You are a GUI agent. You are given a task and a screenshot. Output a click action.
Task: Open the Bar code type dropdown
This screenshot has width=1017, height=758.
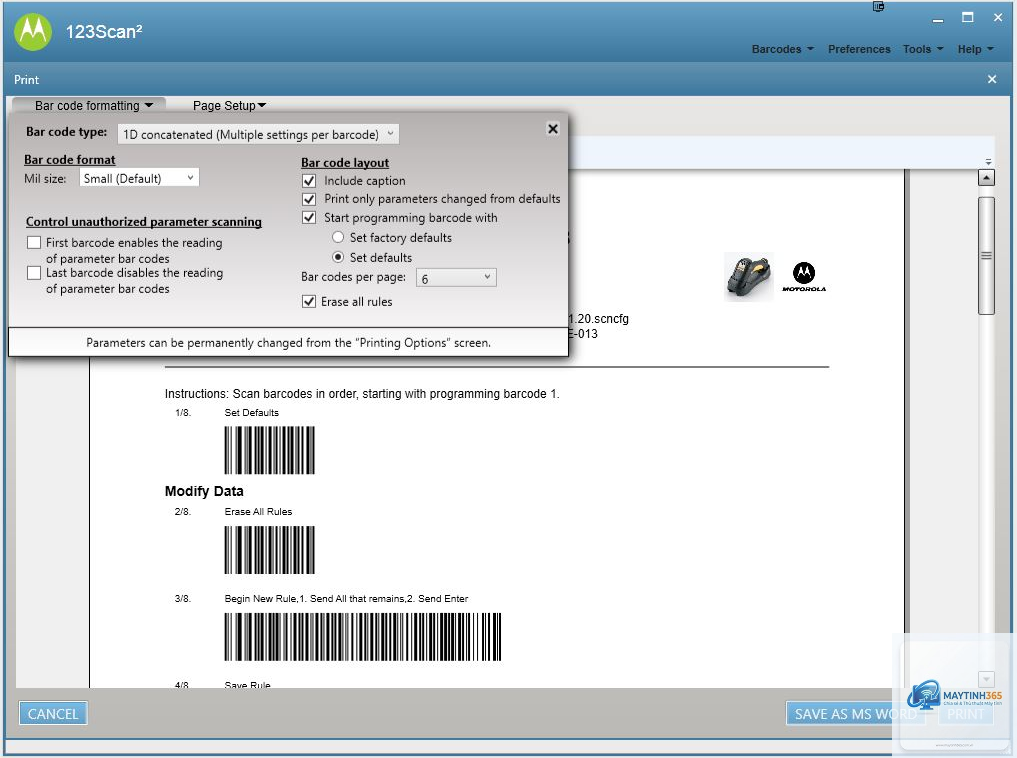point(258,134)
